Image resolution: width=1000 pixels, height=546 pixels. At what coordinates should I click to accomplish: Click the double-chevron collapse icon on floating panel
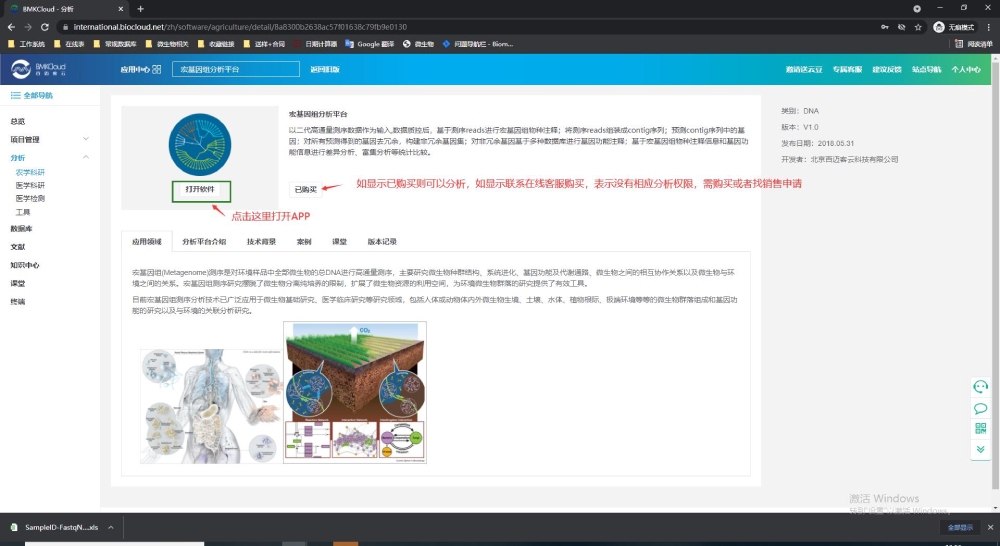point(980,450)
